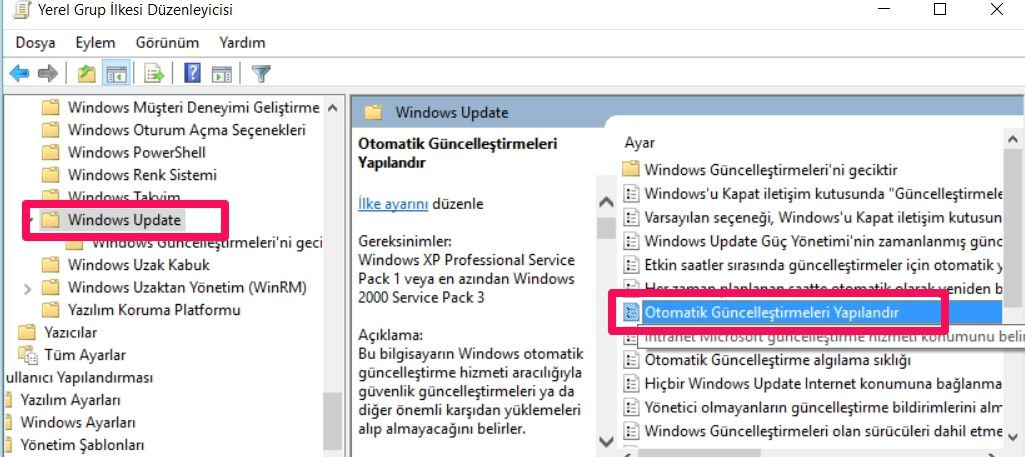Click the Up one level folder icon
The height and width of the screenshot is (457, 1025).
[x=87, y=73]
